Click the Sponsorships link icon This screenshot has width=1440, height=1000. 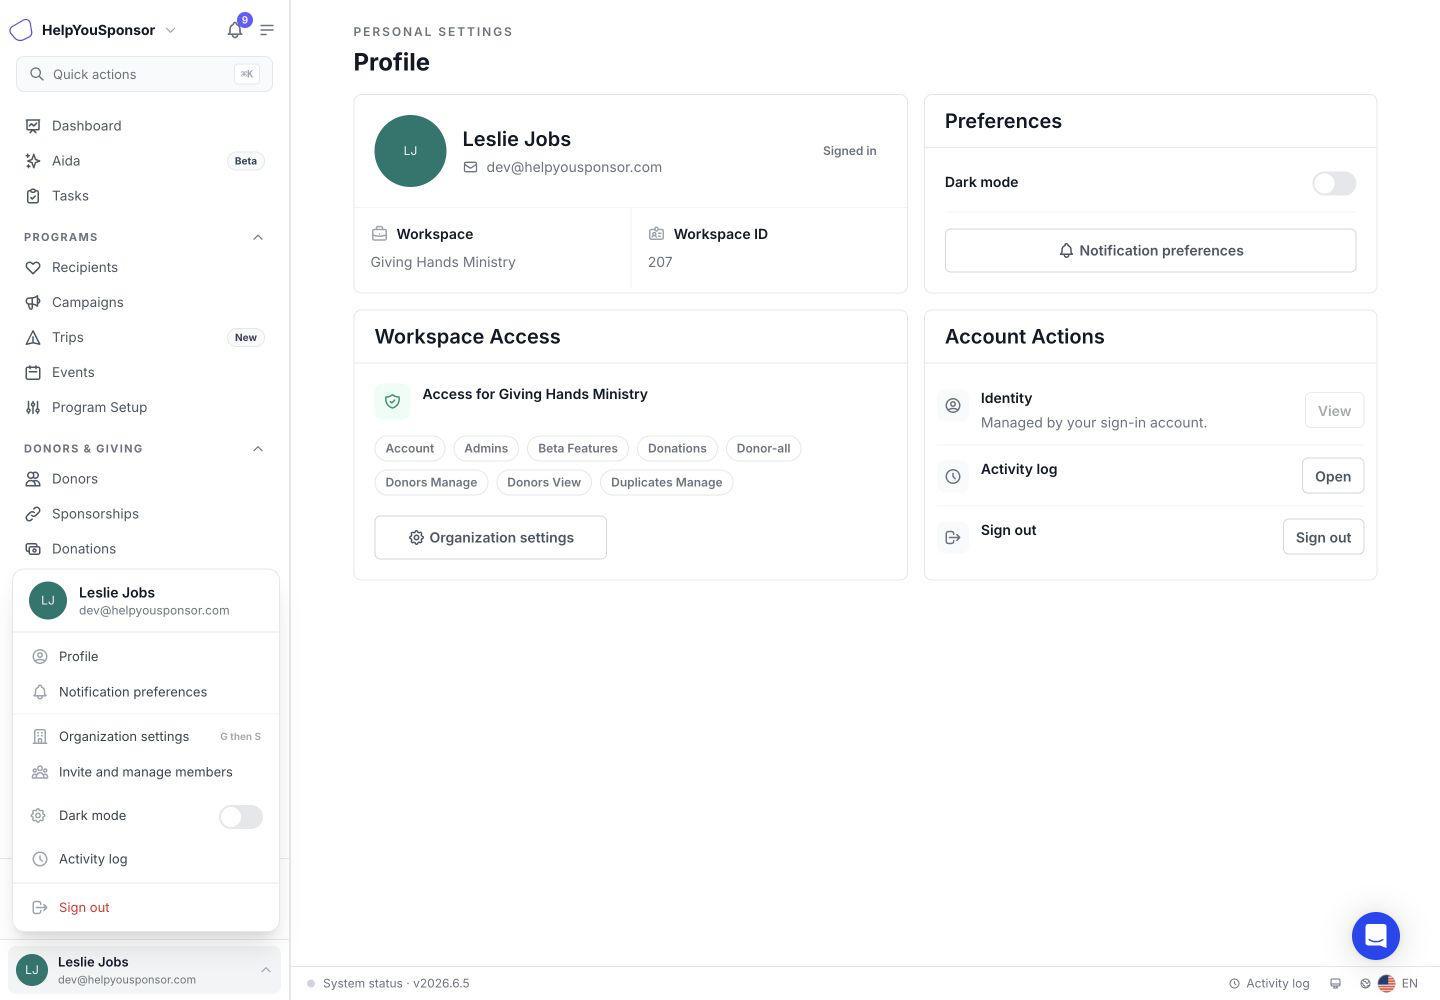(33, 514)
